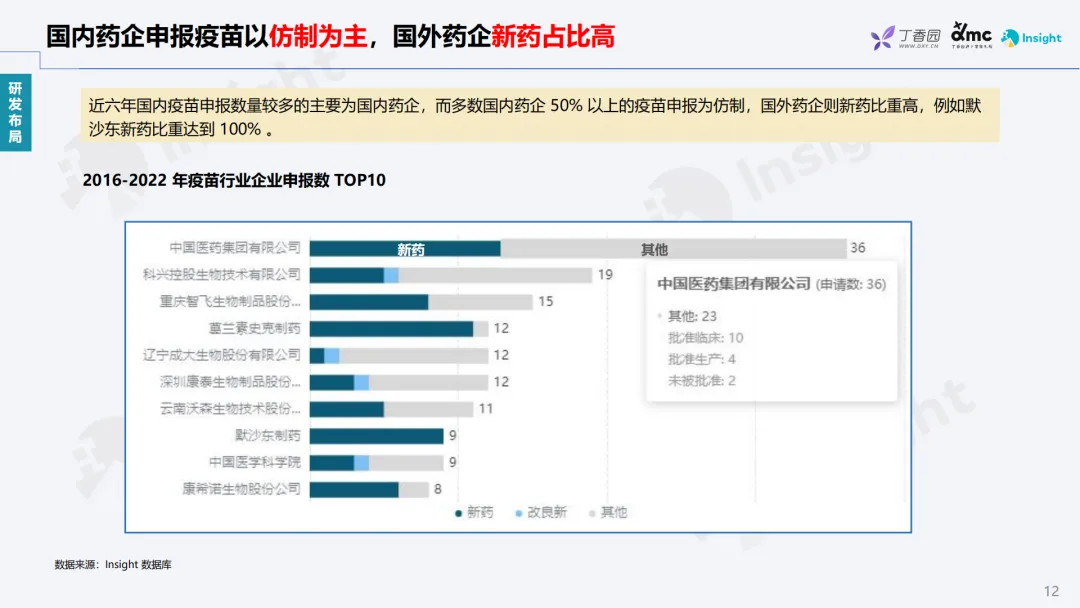Click the total value 15 label

click(x=546, y=302)
